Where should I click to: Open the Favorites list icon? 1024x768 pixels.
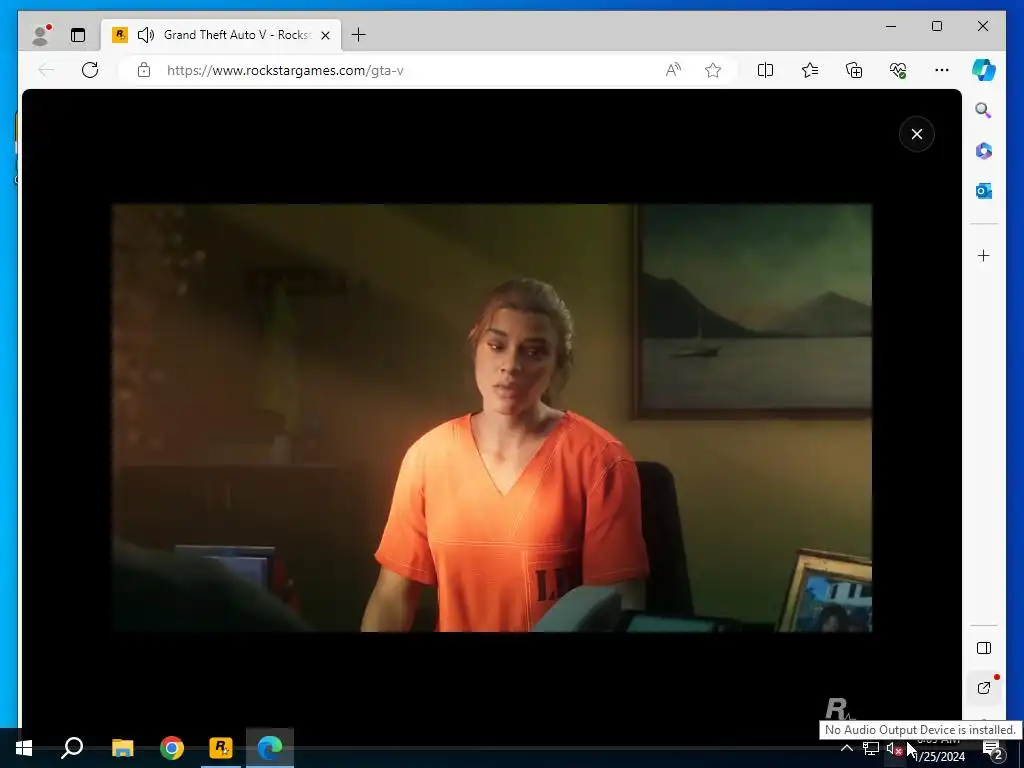coord(810,70)
